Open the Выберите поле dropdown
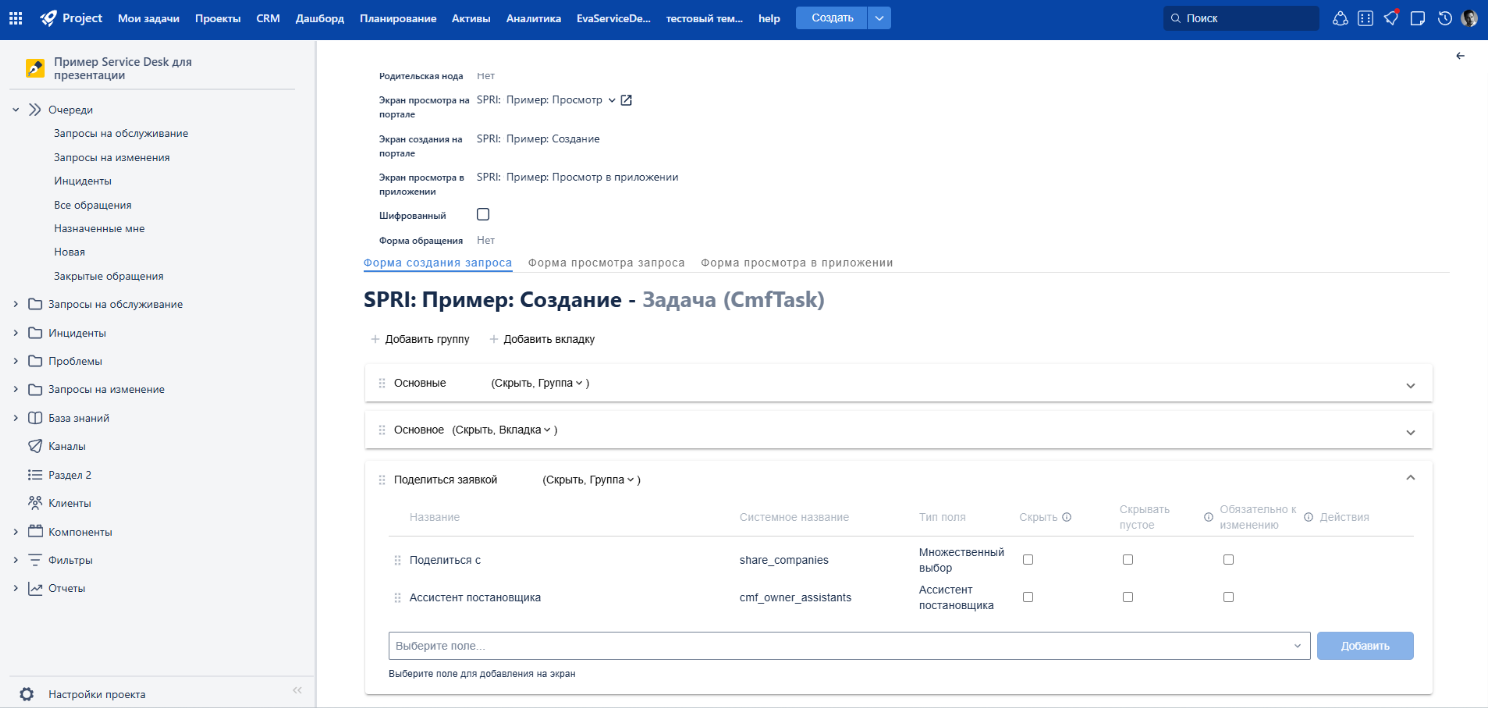Viewport: 1488px width, 708px height. (848, 646)
